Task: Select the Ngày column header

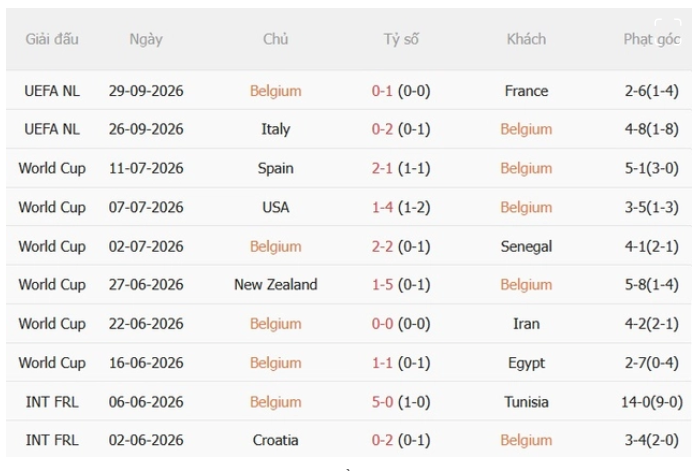Action: click(146, 40)
